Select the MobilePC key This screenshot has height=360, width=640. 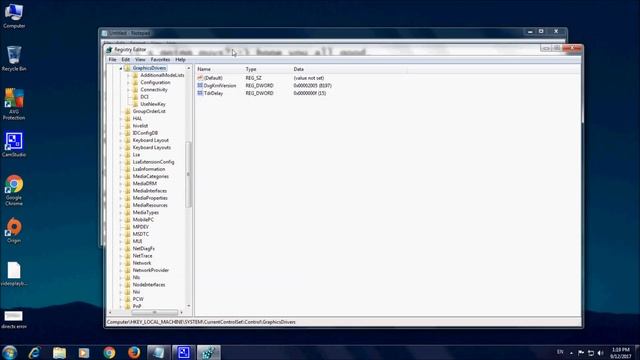coord(143,220)
